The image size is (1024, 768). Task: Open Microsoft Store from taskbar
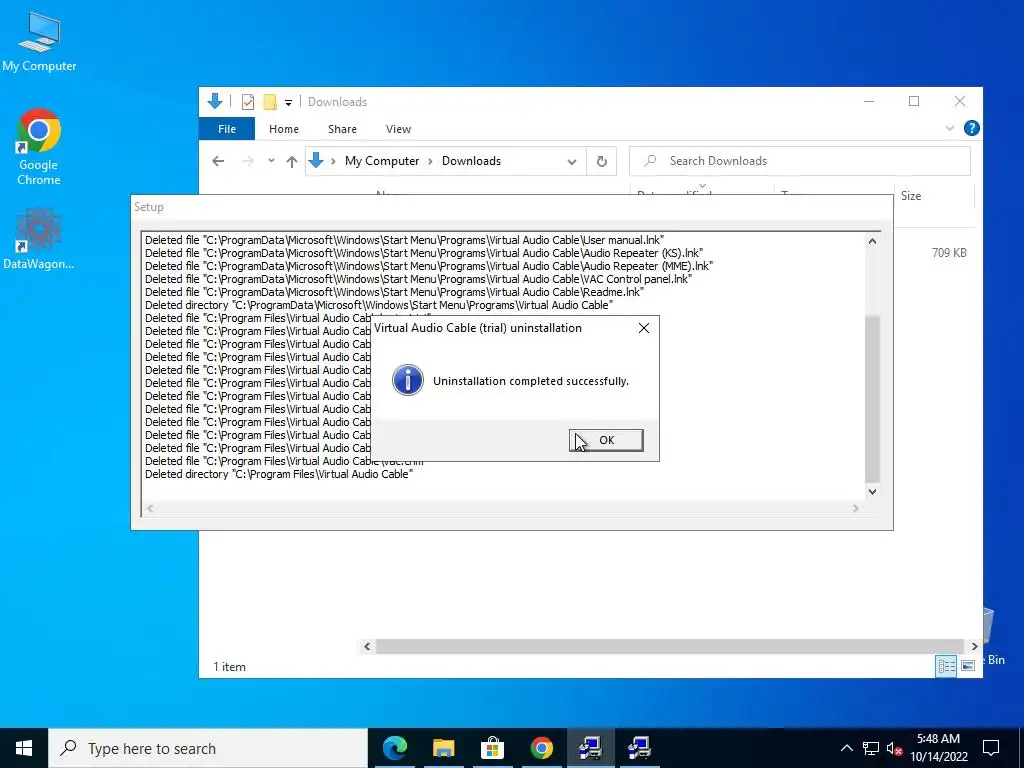click(x=492, y=748)
